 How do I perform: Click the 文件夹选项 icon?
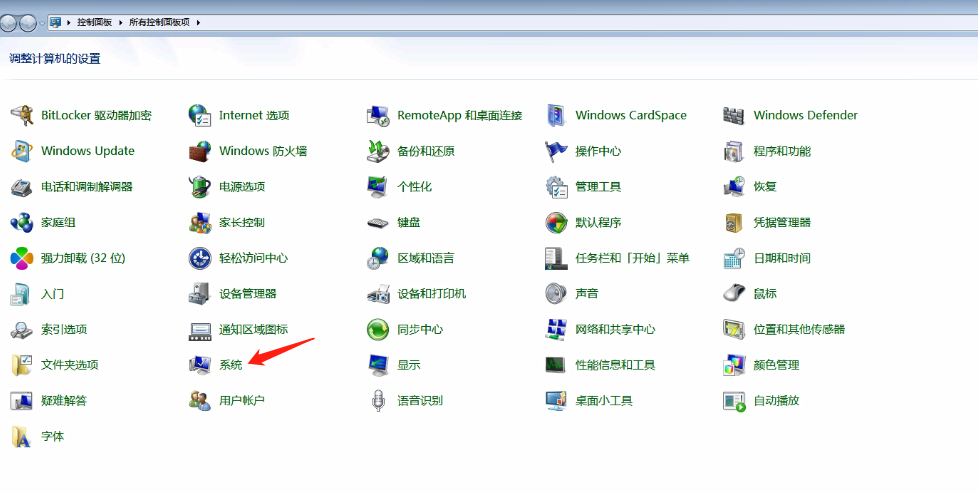click(22, 365)
